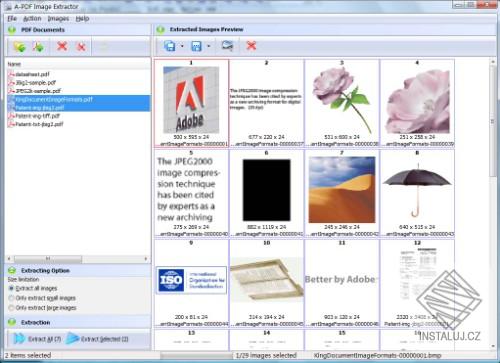Open the first Save icon dropdown arrow
This screenshot has height=363, width=500.
[x=182, y=46]
